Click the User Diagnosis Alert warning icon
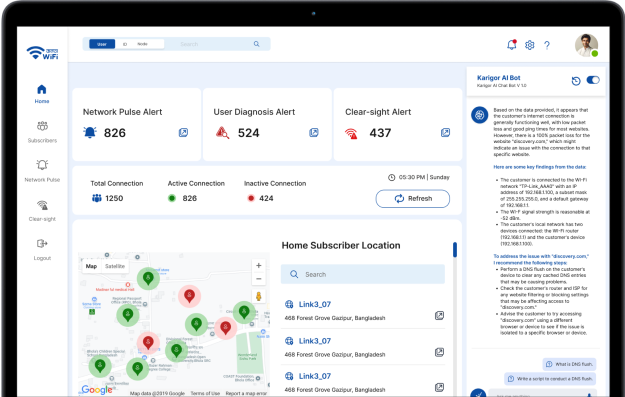 tap(222, 132)
